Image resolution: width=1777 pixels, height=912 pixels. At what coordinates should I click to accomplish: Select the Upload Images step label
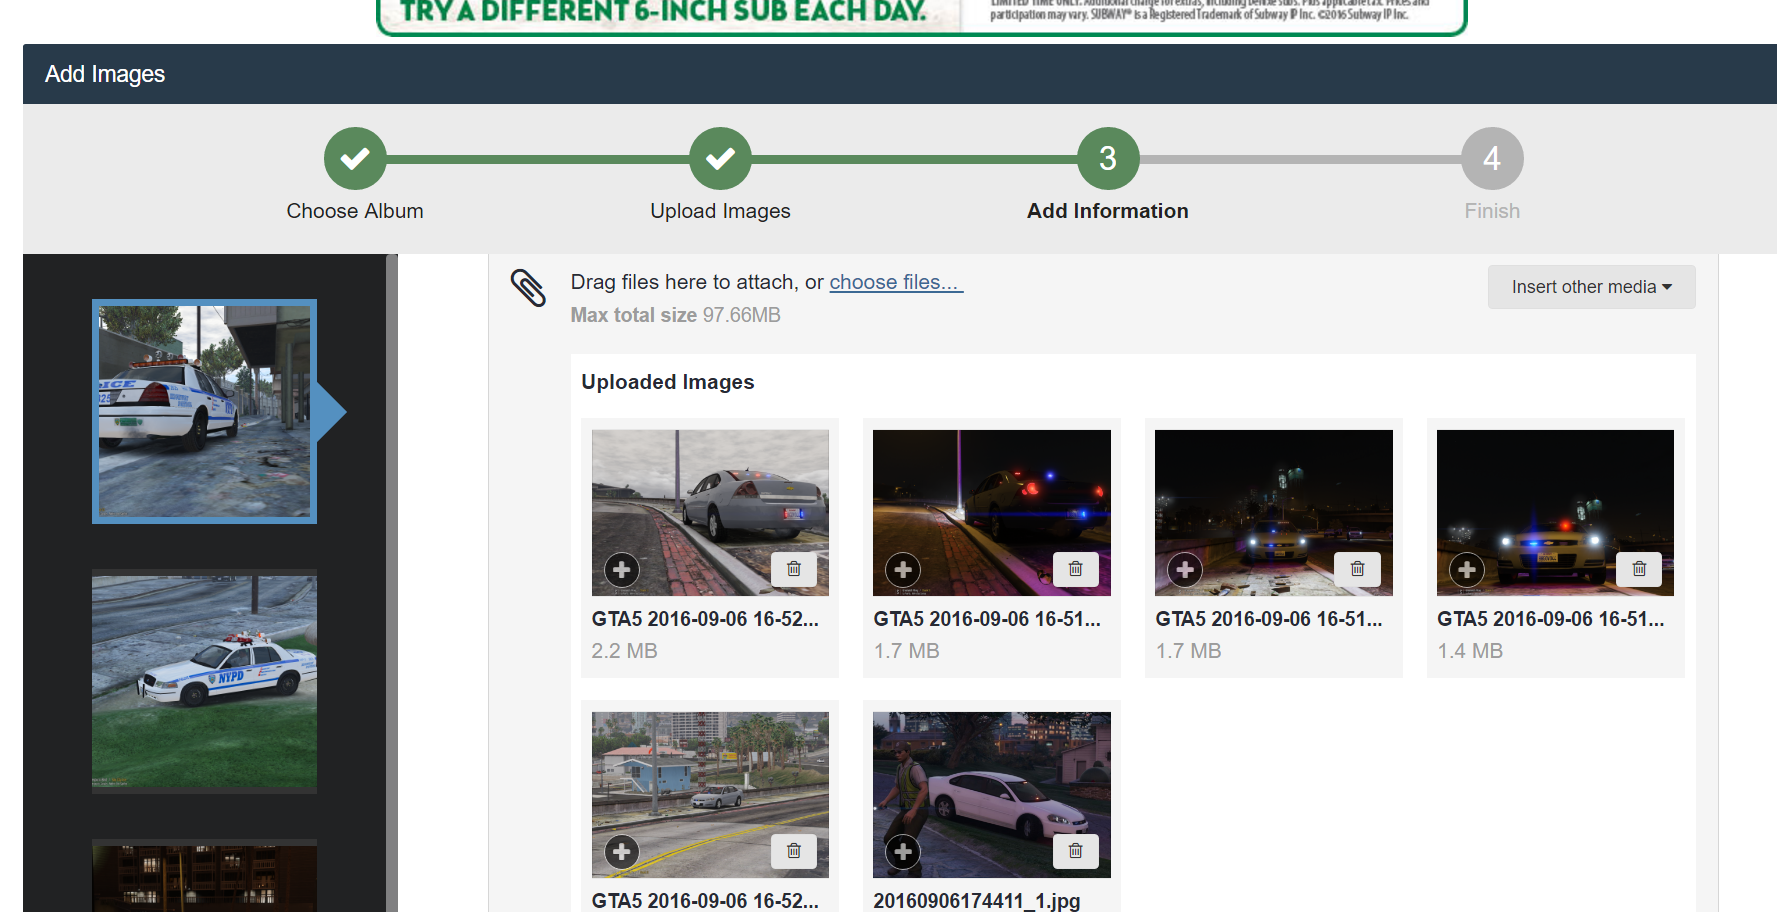[720, 211]
